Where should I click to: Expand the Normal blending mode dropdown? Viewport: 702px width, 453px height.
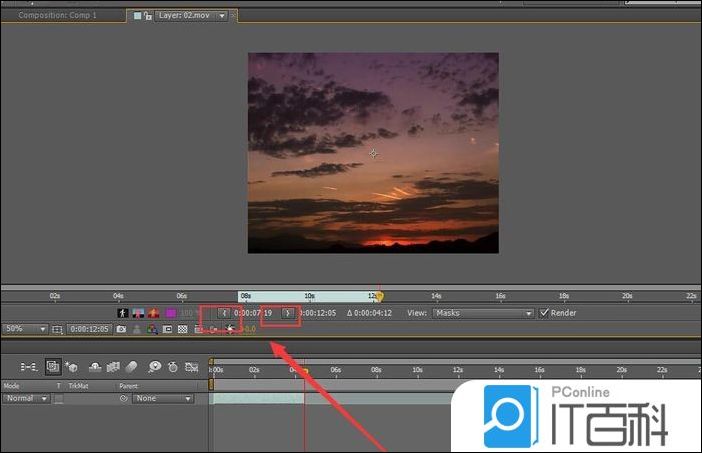click(26, 399)
